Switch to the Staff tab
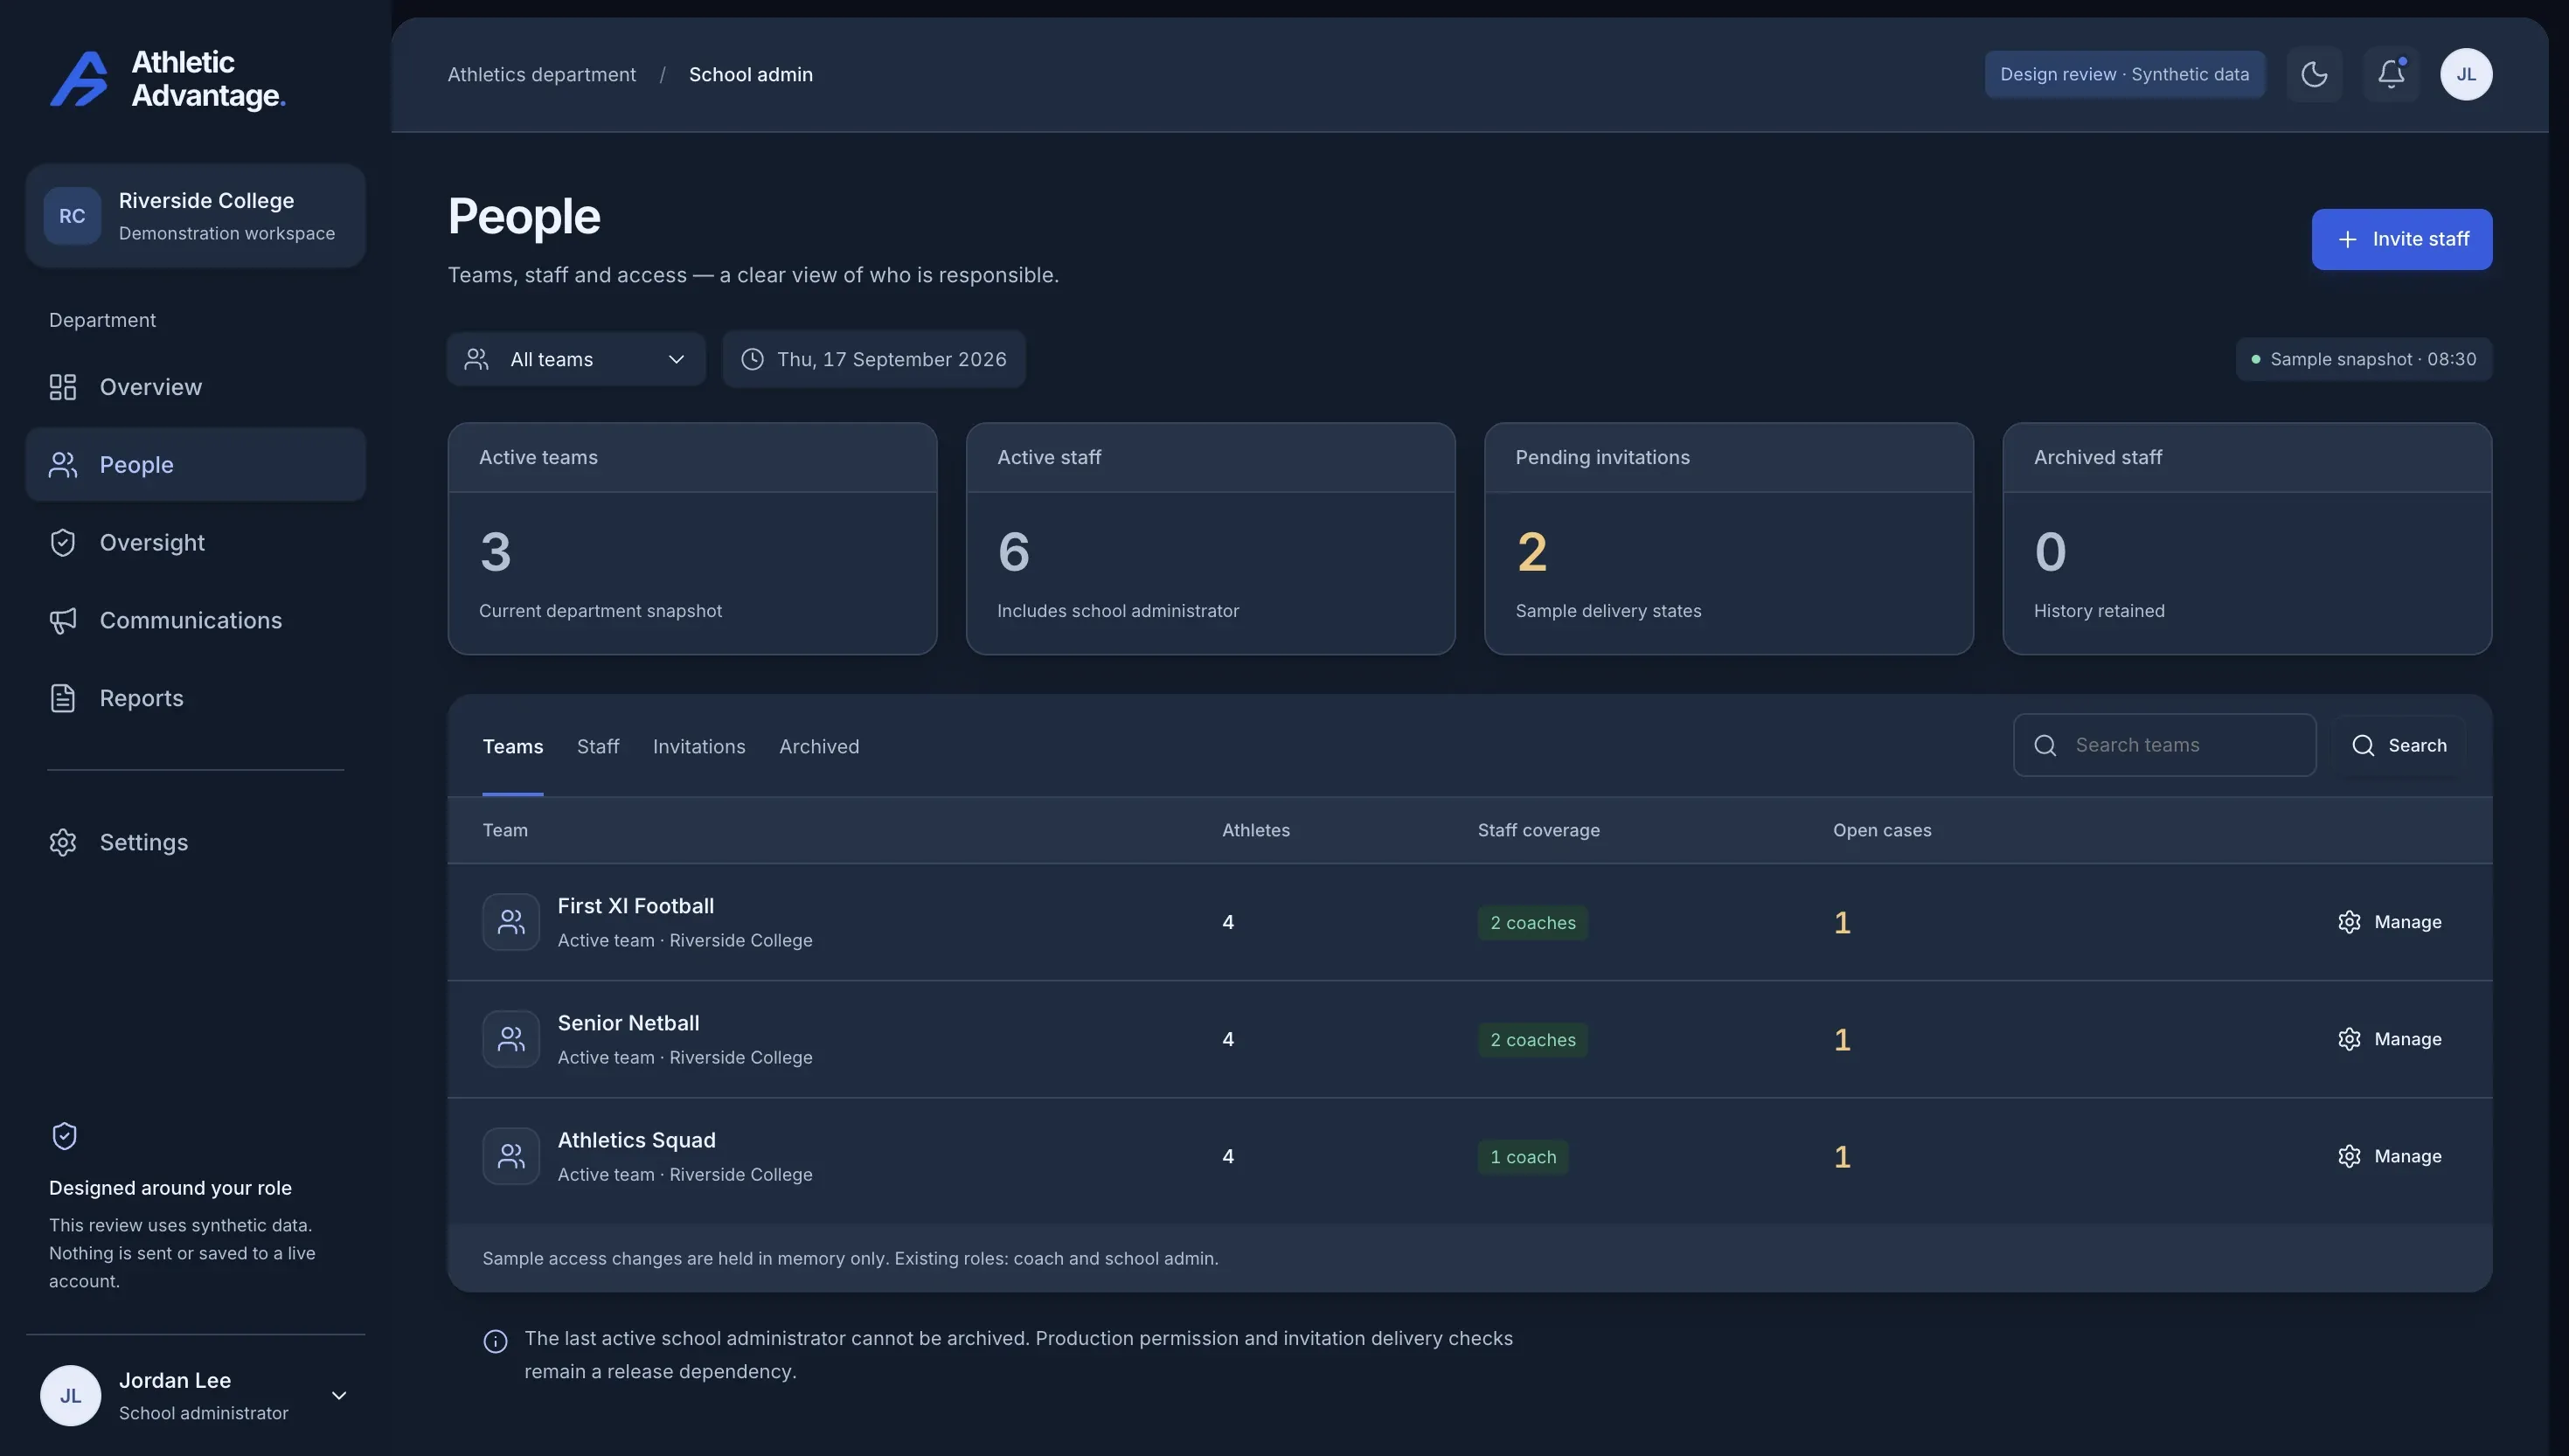The image size is (2569, 1456). click(x=598, y=747)
